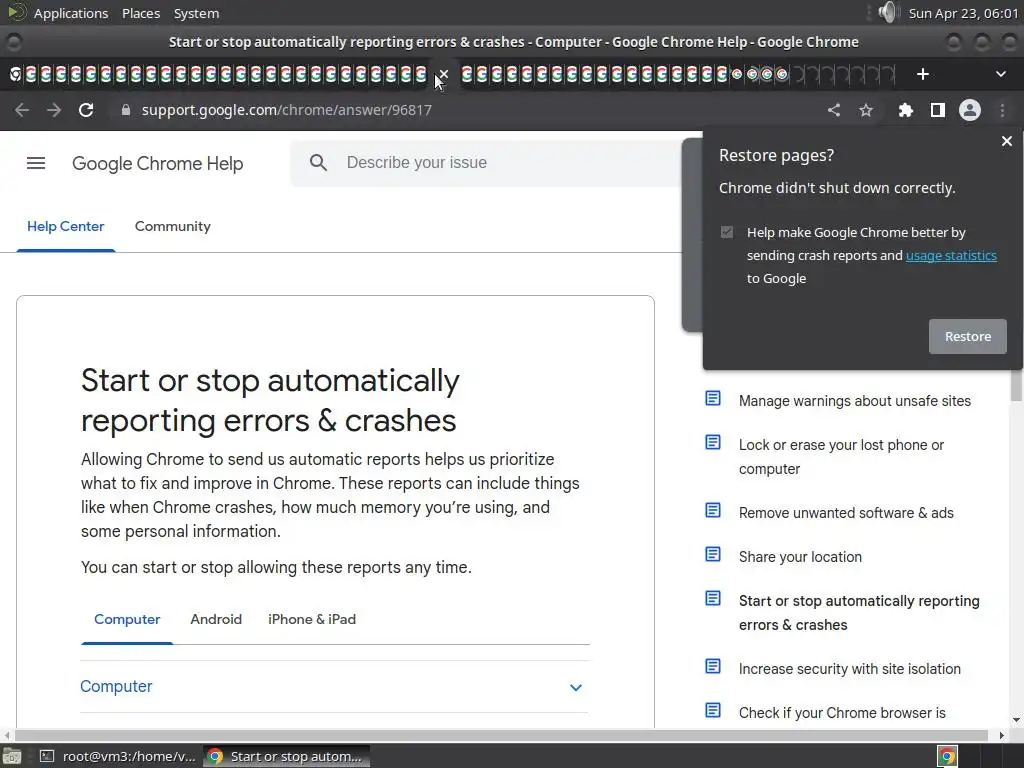Click the search magnifier icon

coord(318,163)
